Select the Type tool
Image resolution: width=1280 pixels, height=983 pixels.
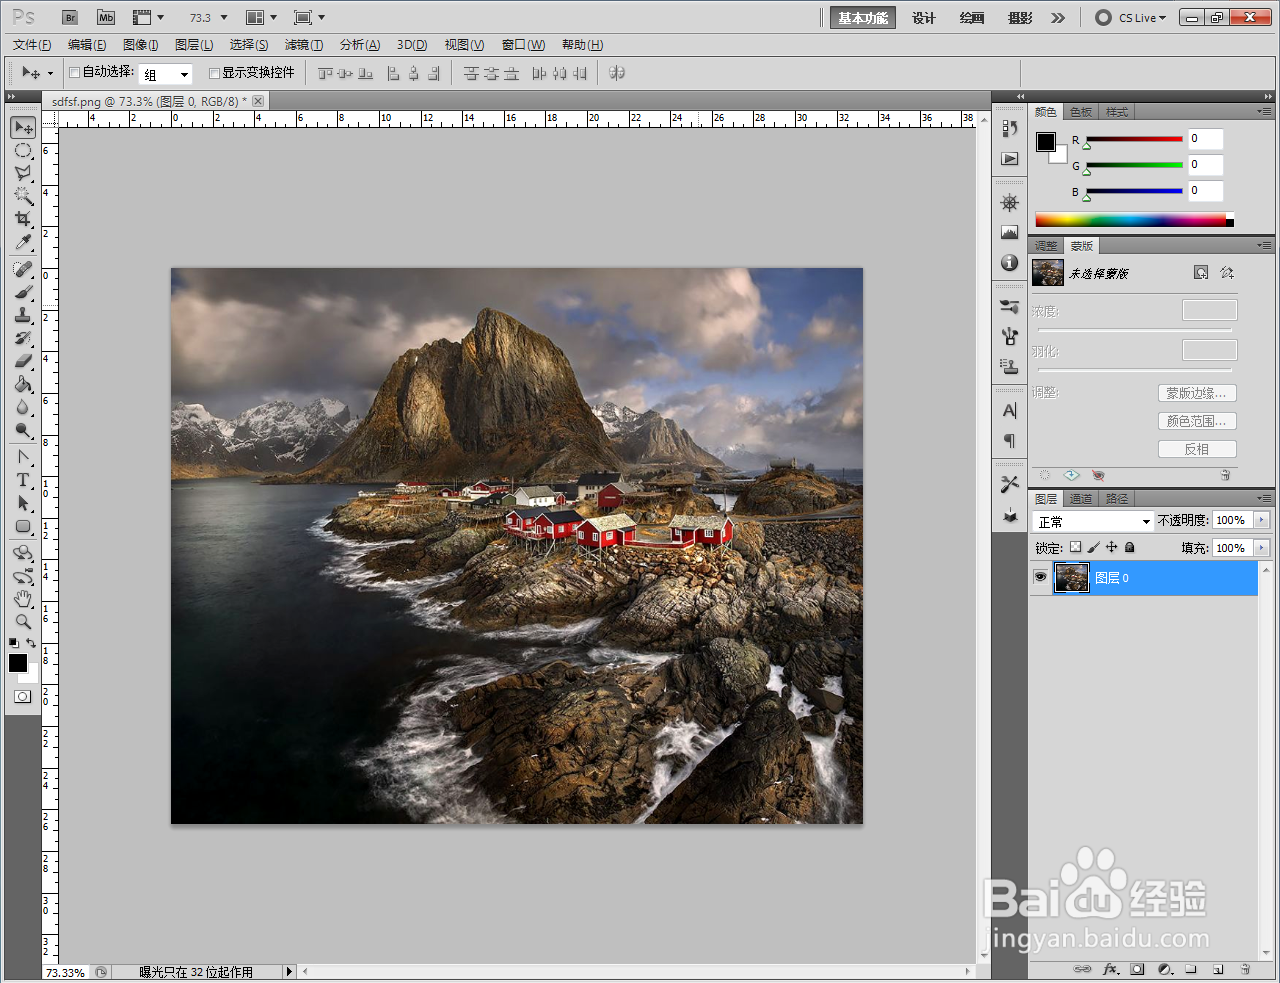coord(23,480)
